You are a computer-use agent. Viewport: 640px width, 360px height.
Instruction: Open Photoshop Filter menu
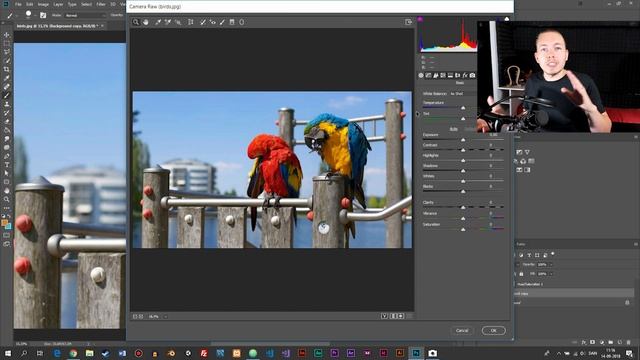[101, 4]
